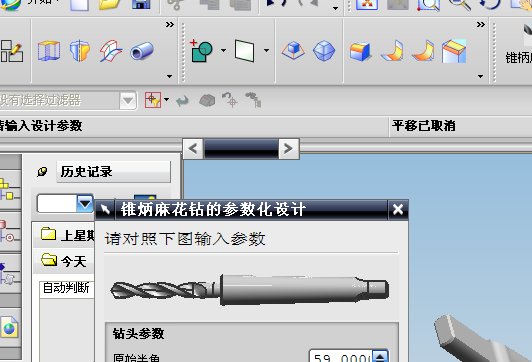532x362 pixels.
Task: Click arrow icon in drill dialog title
Action: point(105,210)
